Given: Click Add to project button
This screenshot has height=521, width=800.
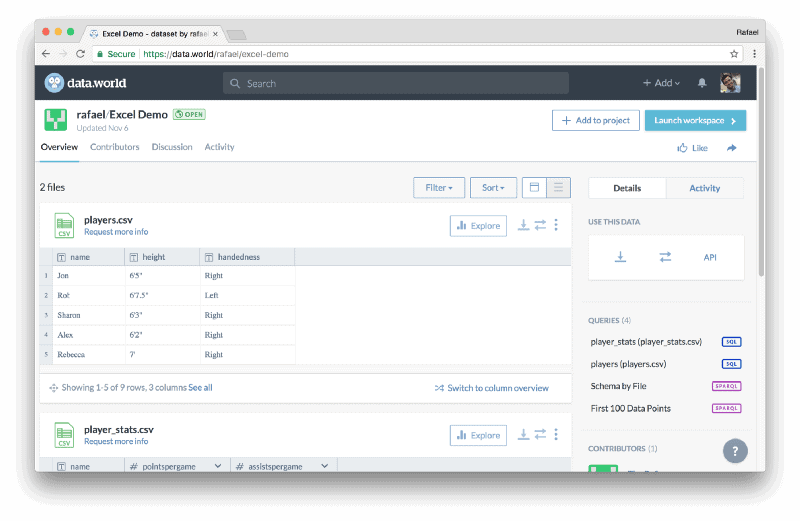Looking at the screenshot, I should [x=595, y=120].
